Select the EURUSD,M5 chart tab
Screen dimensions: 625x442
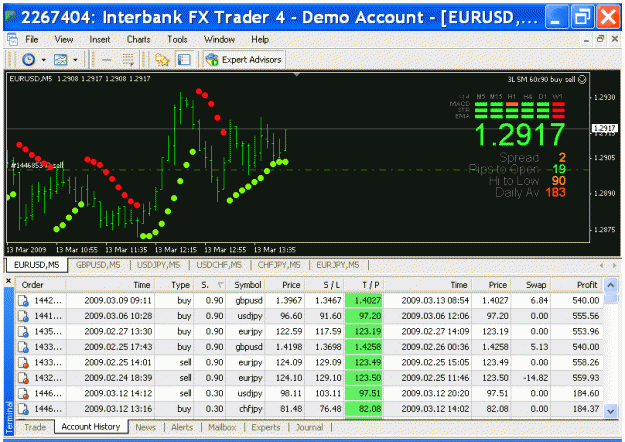tap(36, 265)
